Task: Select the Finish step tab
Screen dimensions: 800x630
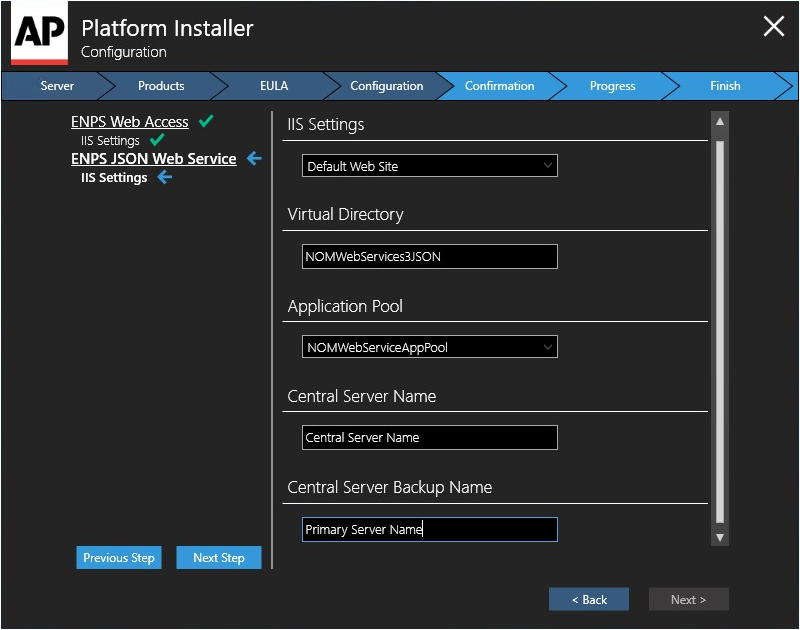Action: (725, 86)
